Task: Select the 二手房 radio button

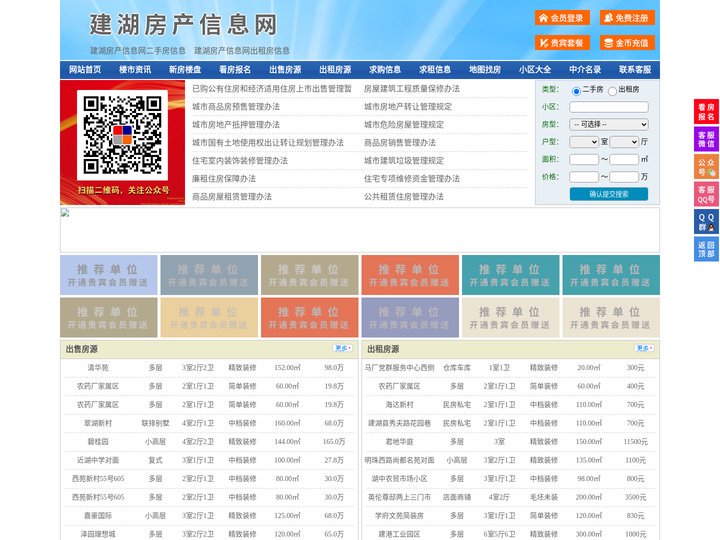Action: point(576,91)
